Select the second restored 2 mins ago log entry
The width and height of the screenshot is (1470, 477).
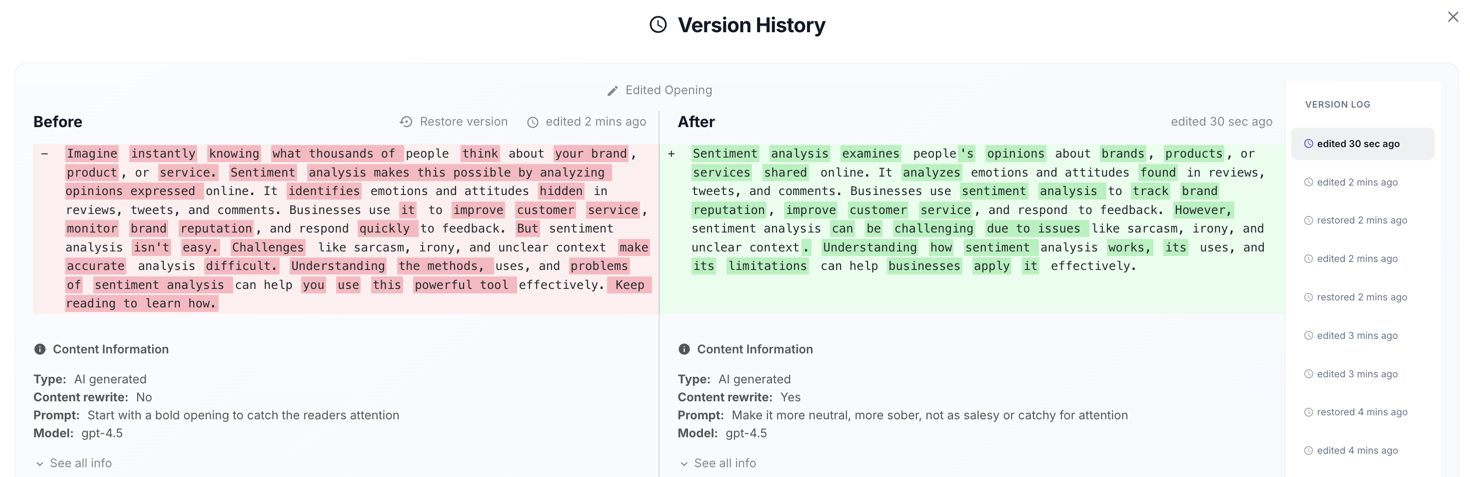point(1362,297)
